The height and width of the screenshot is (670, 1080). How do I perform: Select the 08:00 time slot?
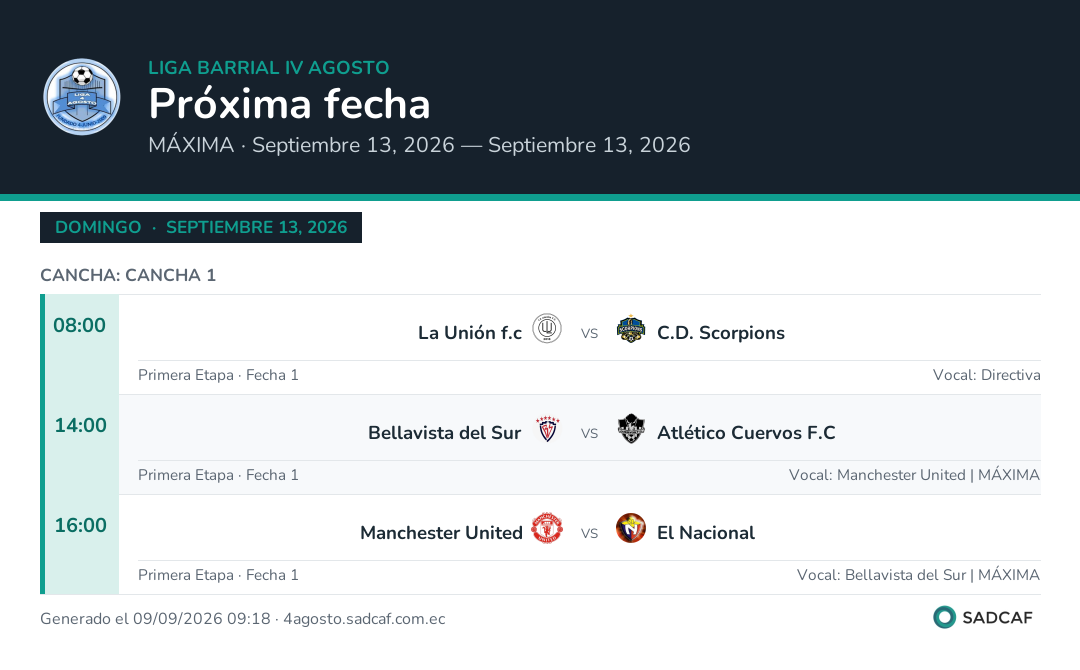click(x=80, y=325)
